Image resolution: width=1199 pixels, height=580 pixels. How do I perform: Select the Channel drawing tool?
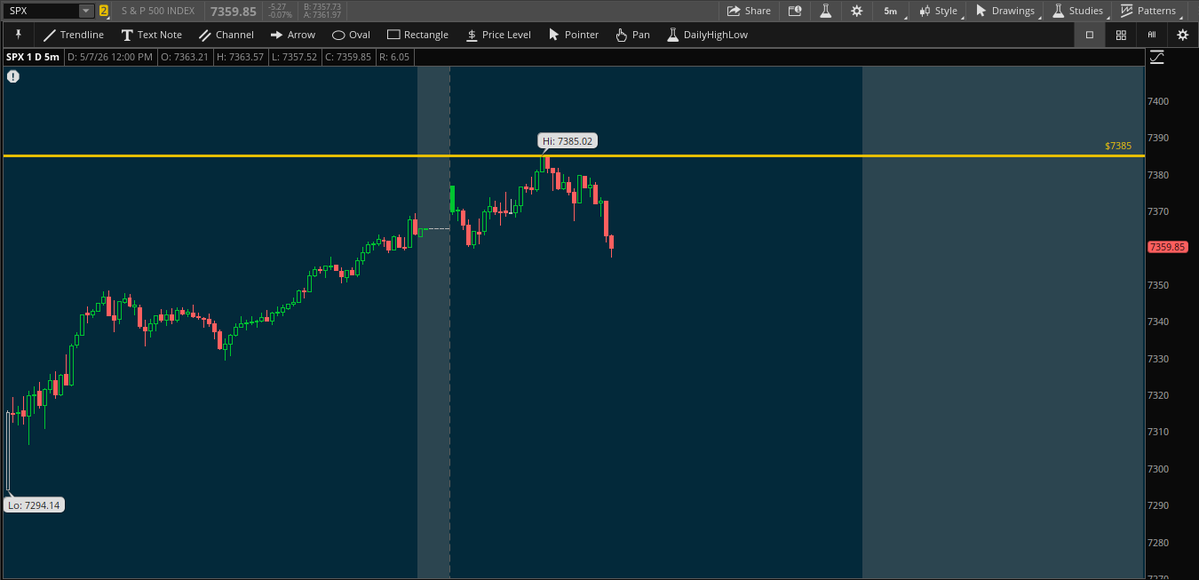[x=226, y=34]
